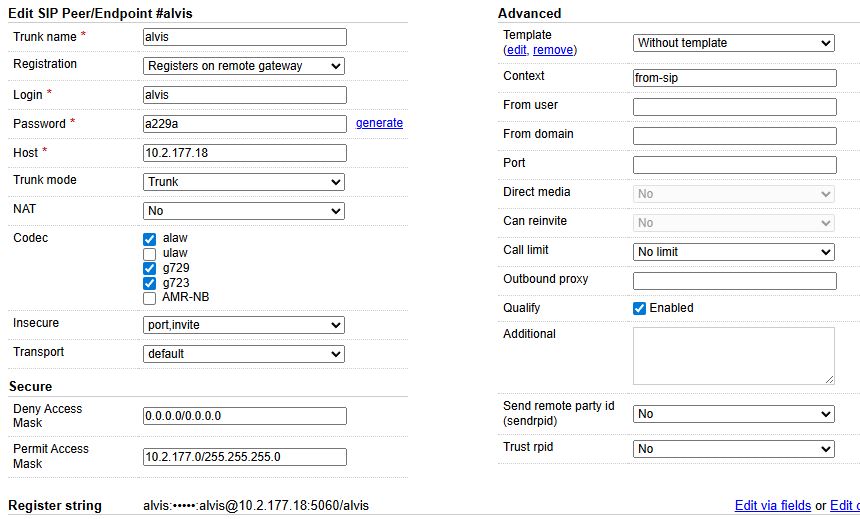Focus the Host input field
860x519 pixels.
[x=245, y=153]
